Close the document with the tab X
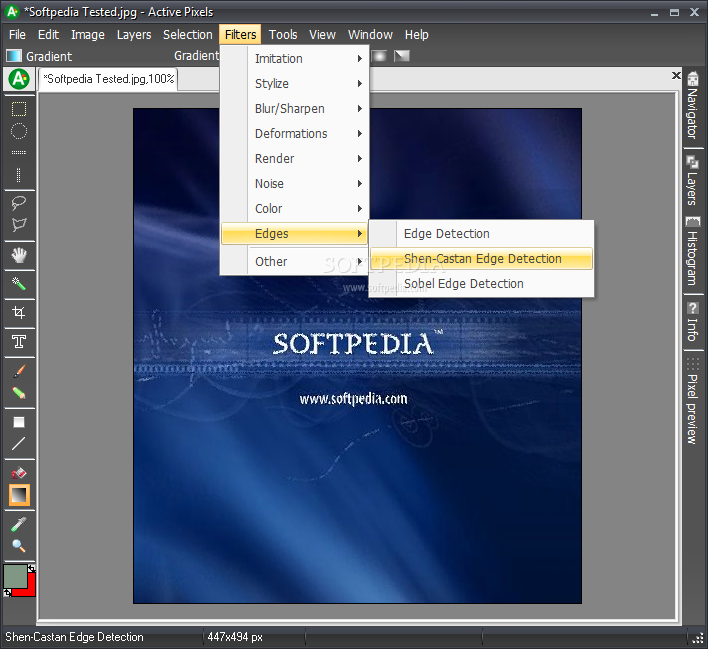This screenshot has height=649, width=708. click(676, 75)
